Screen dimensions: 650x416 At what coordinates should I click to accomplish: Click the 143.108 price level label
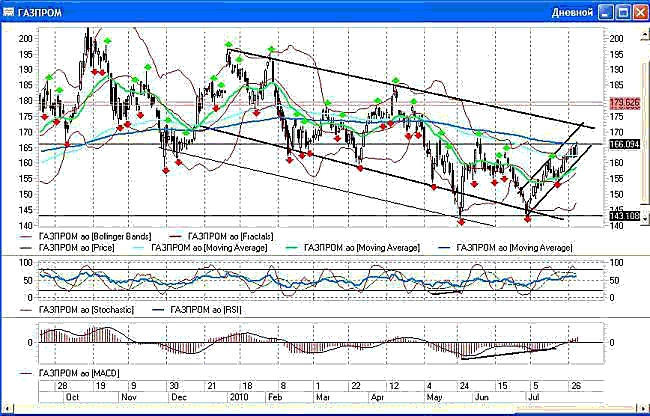point(625,216)
